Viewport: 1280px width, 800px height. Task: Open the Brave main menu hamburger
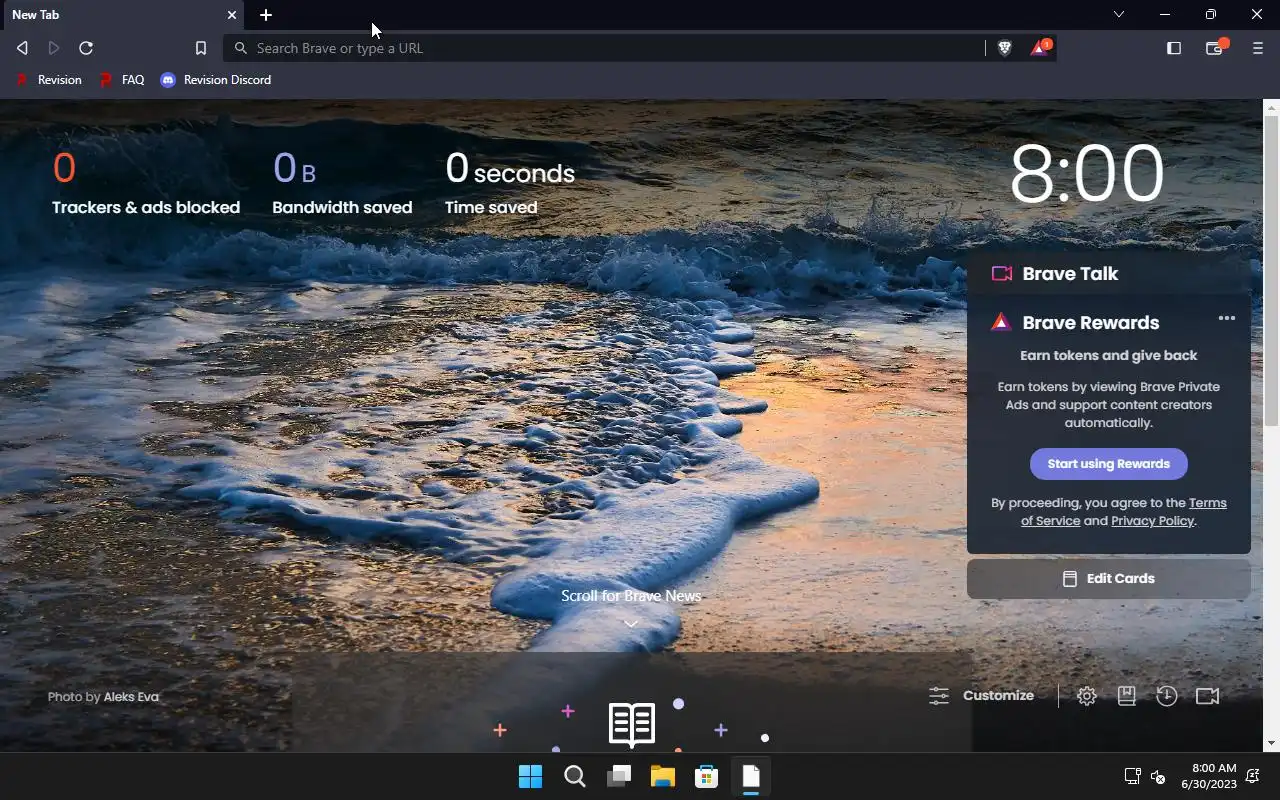(x=1258, y=48)
